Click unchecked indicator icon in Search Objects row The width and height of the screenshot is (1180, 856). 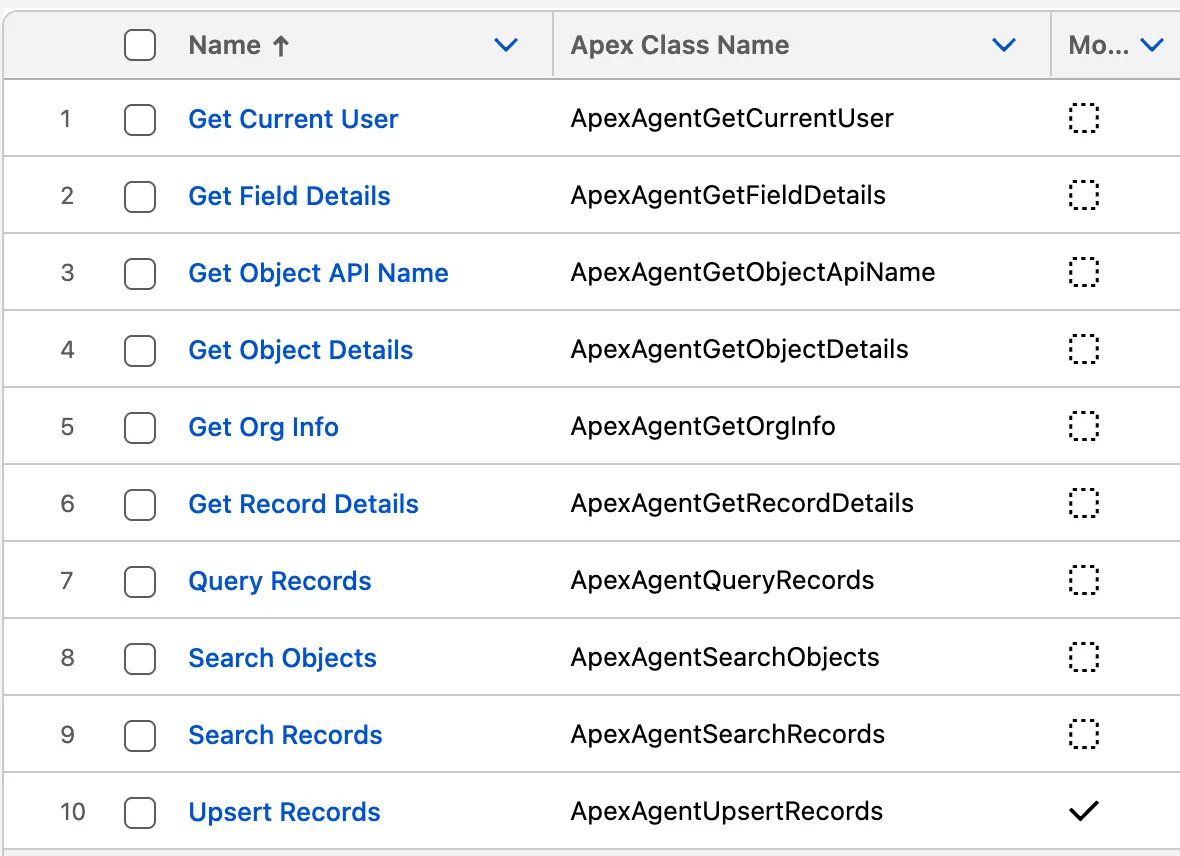click(x=1084, y=657)
